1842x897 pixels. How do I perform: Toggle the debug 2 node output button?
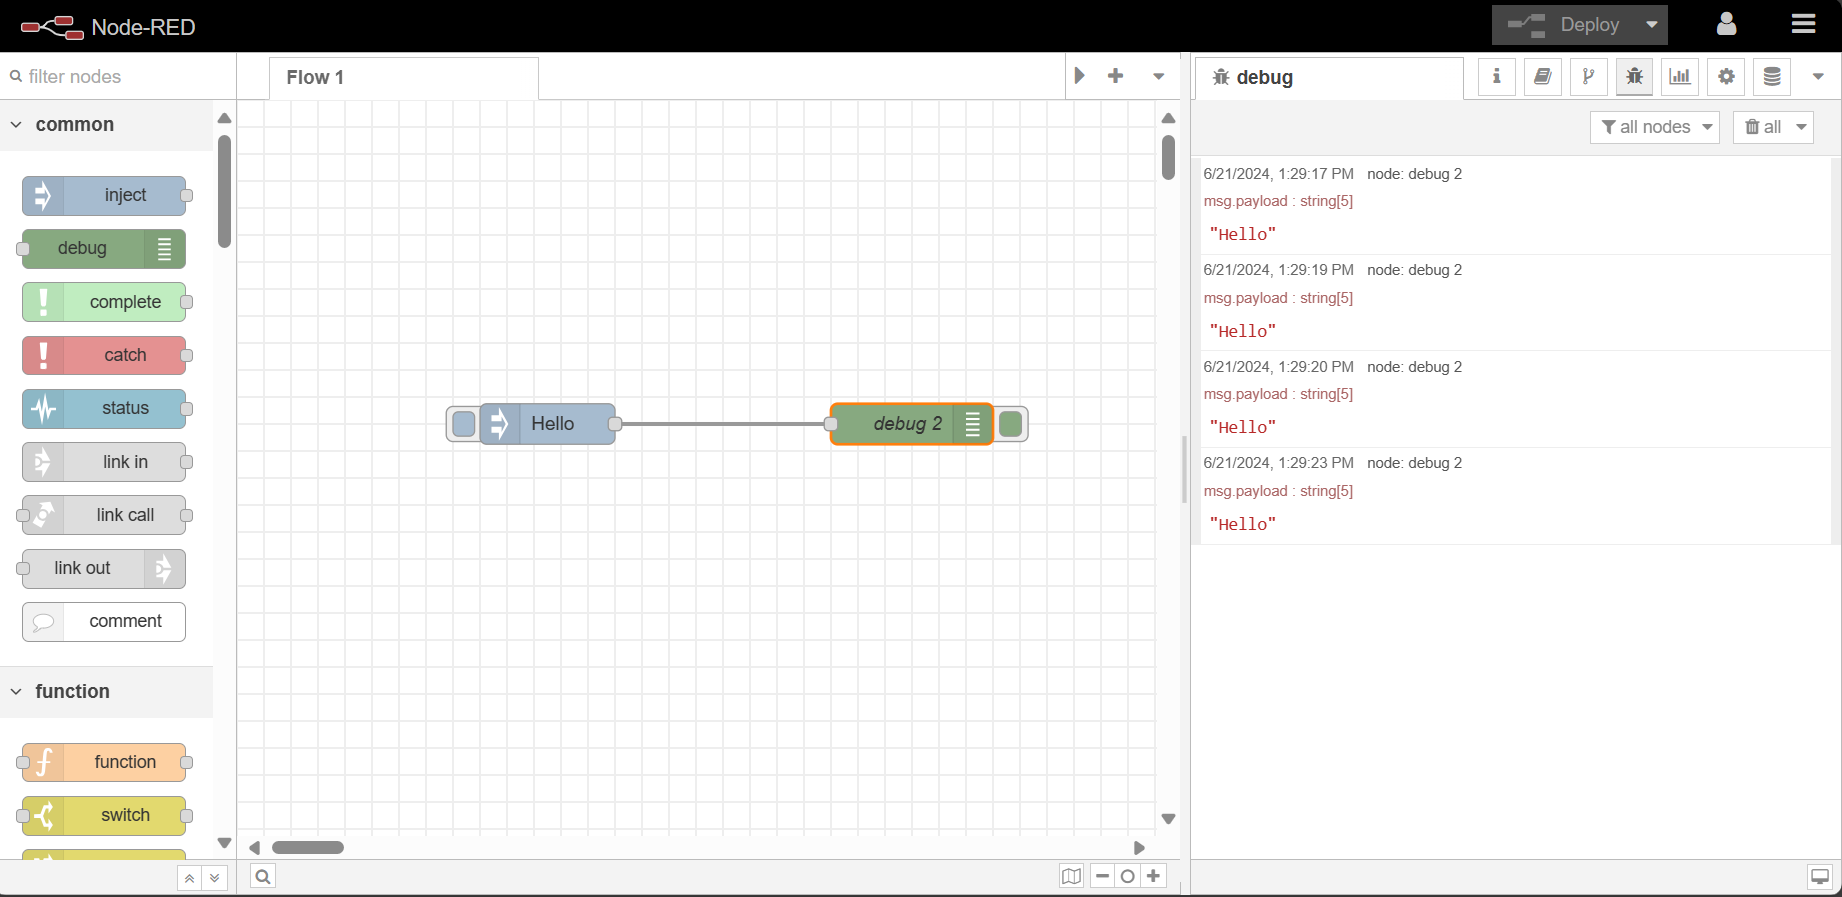point(1011,424)
